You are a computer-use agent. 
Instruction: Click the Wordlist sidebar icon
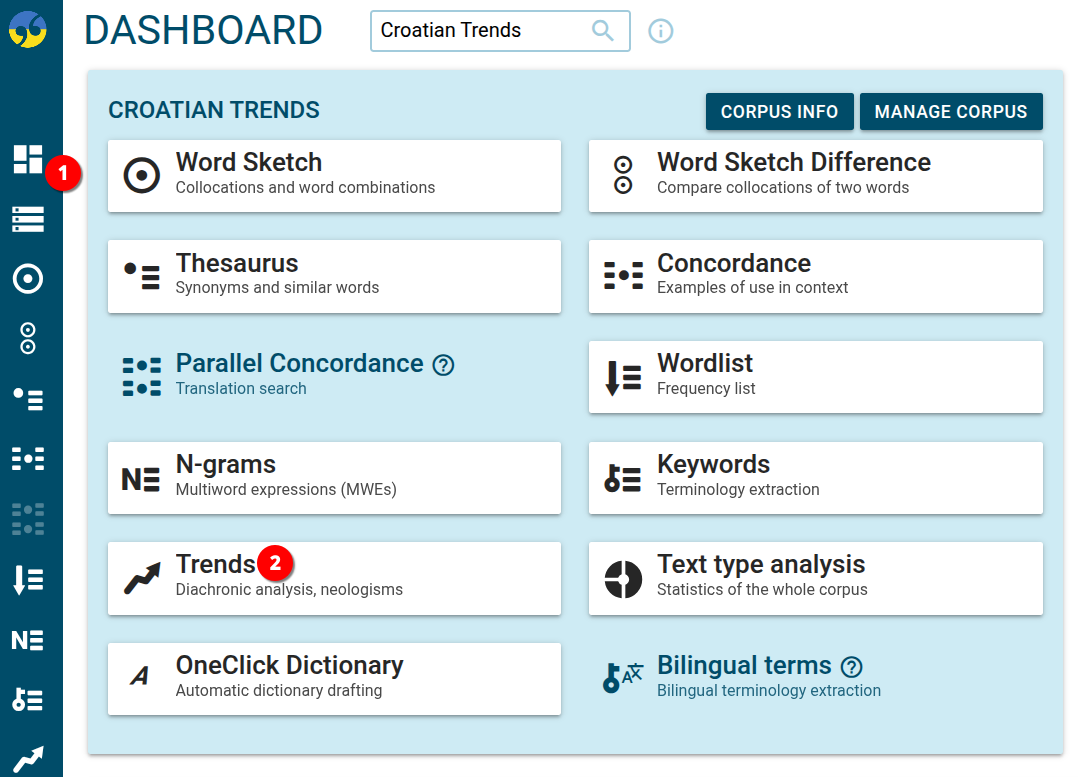(x=28, y=579)
